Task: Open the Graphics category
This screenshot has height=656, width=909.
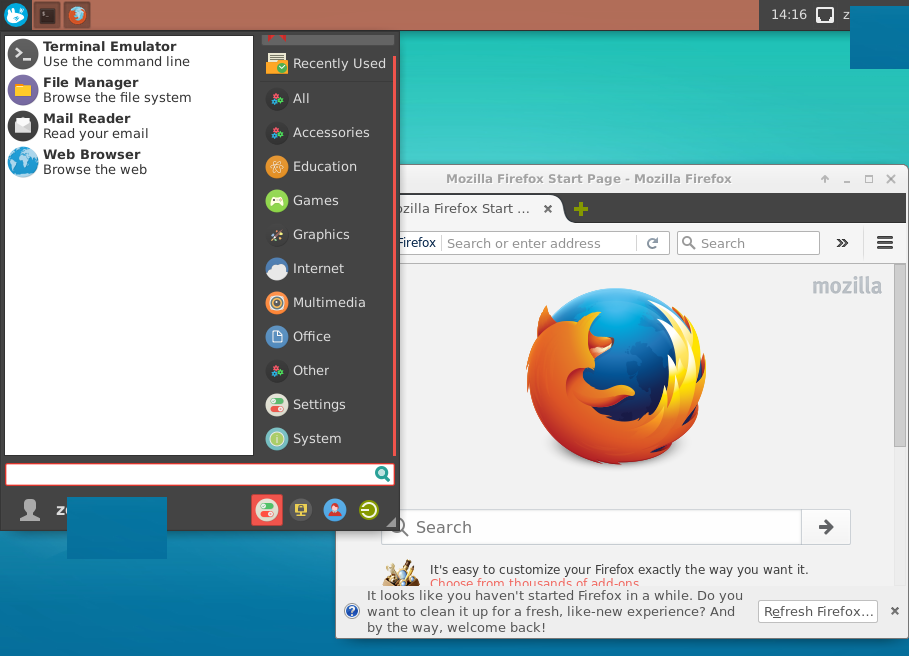Action: [326, 235]
